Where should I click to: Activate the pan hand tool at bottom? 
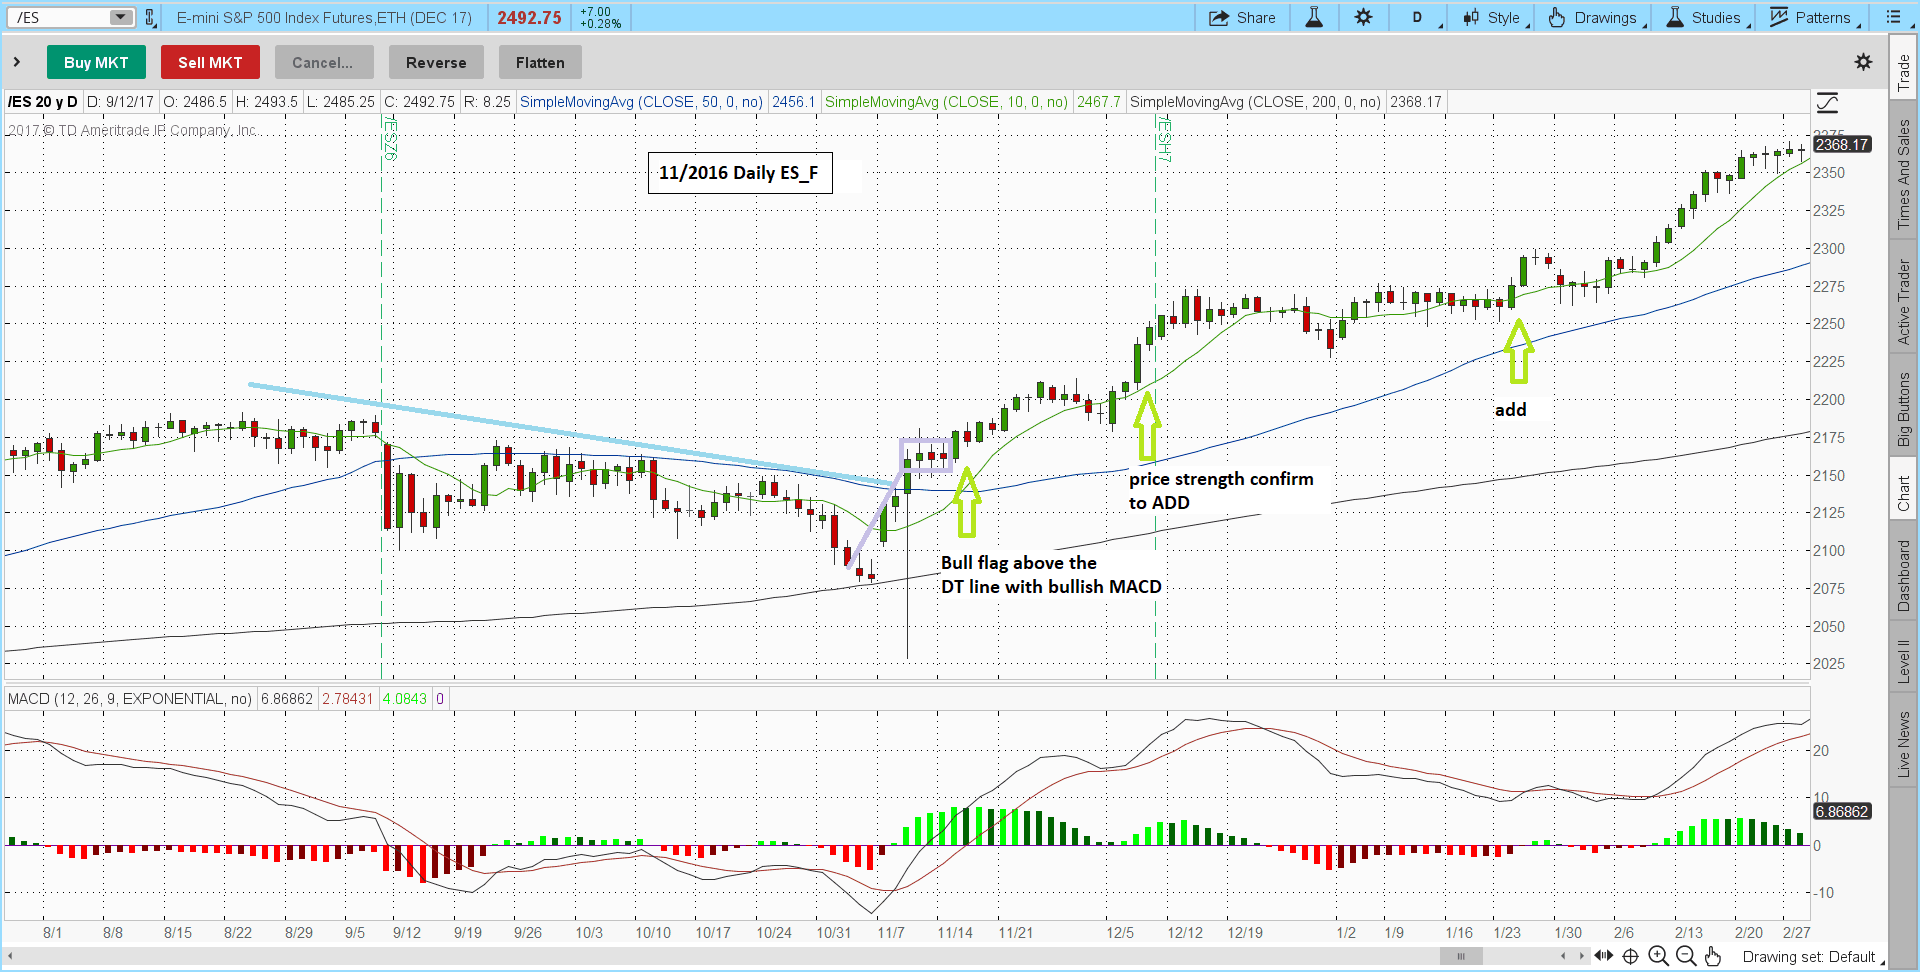(1713, 956)
